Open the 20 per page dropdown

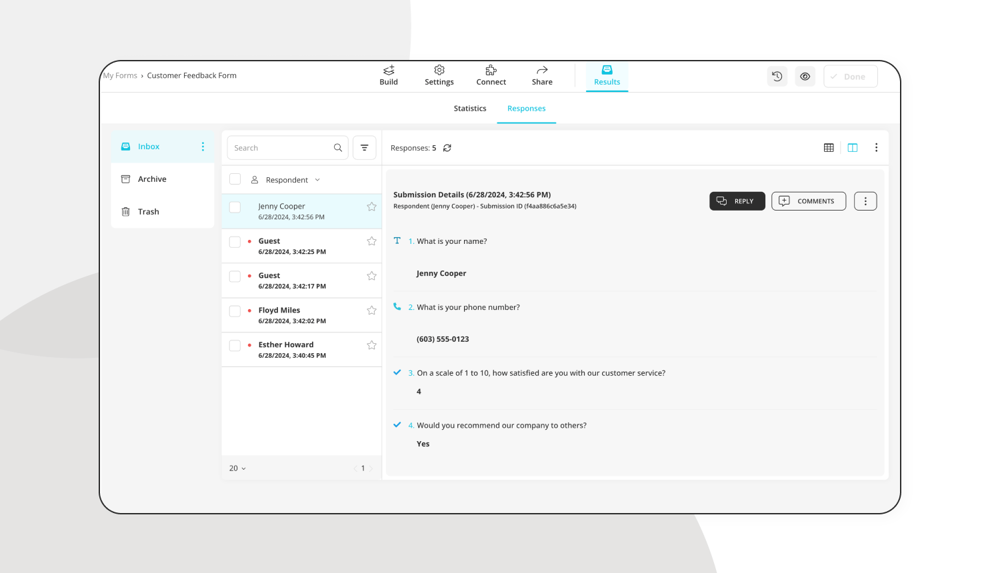point(237,468)
